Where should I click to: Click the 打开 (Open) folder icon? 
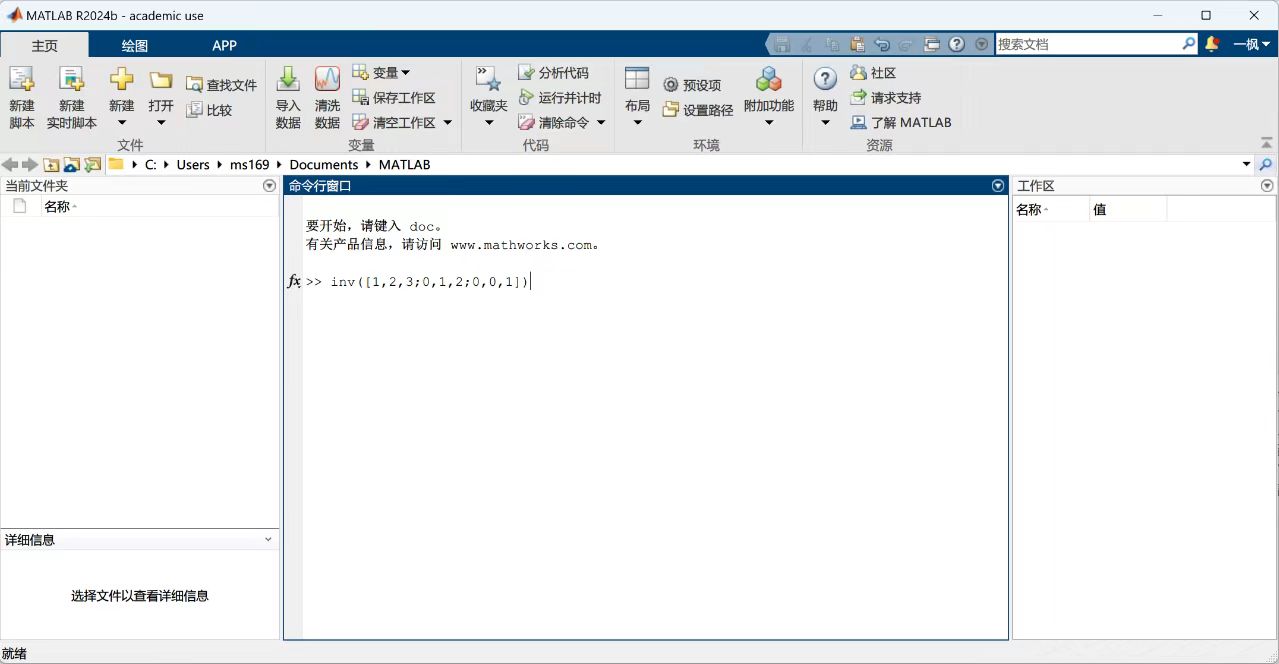click(x=161, y=80)
